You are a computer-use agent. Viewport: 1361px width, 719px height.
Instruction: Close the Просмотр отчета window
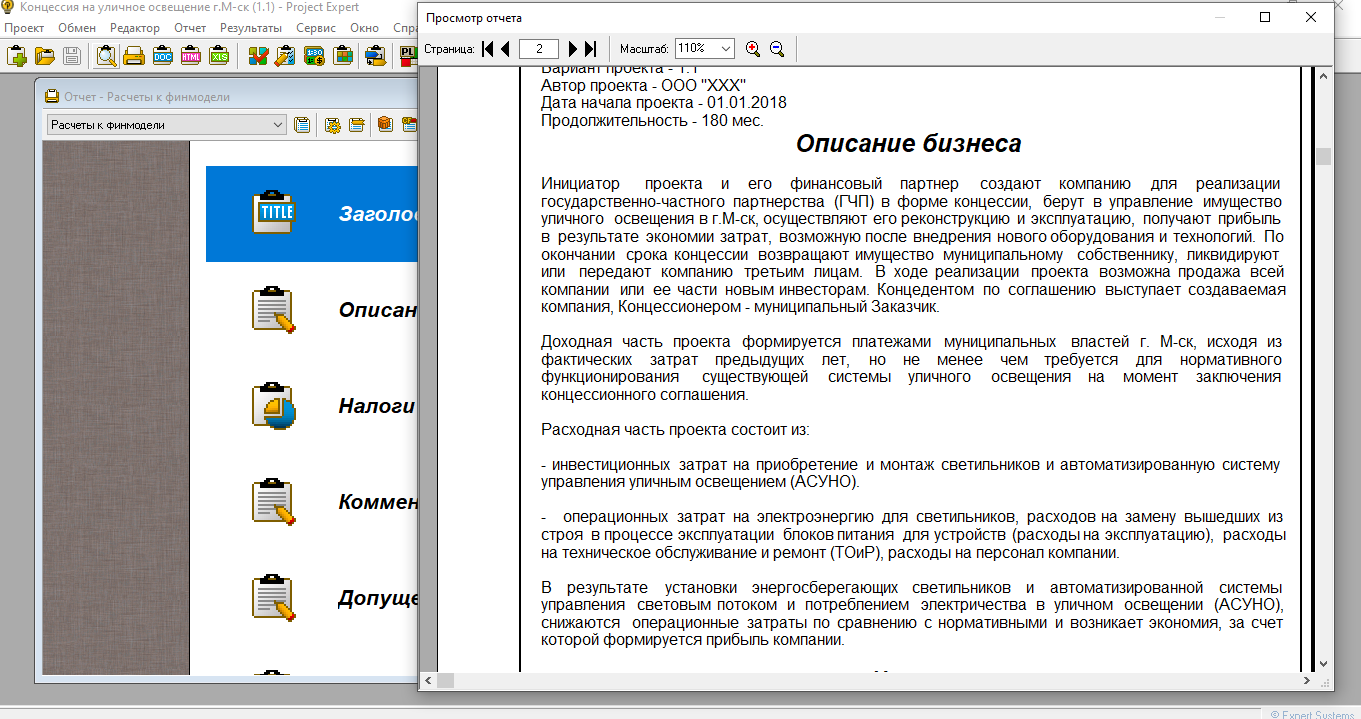[x=1311, y=17]
